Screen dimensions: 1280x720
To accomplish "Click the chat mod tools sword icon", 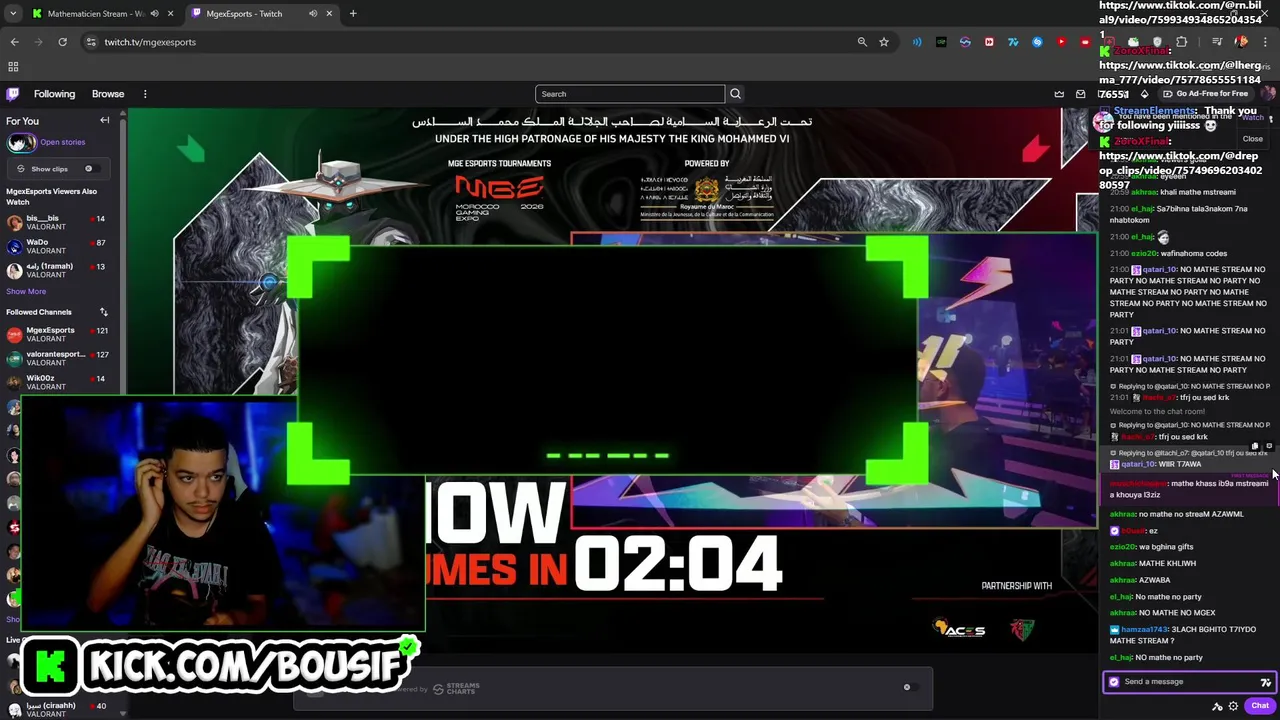I will pos(1217,706).
